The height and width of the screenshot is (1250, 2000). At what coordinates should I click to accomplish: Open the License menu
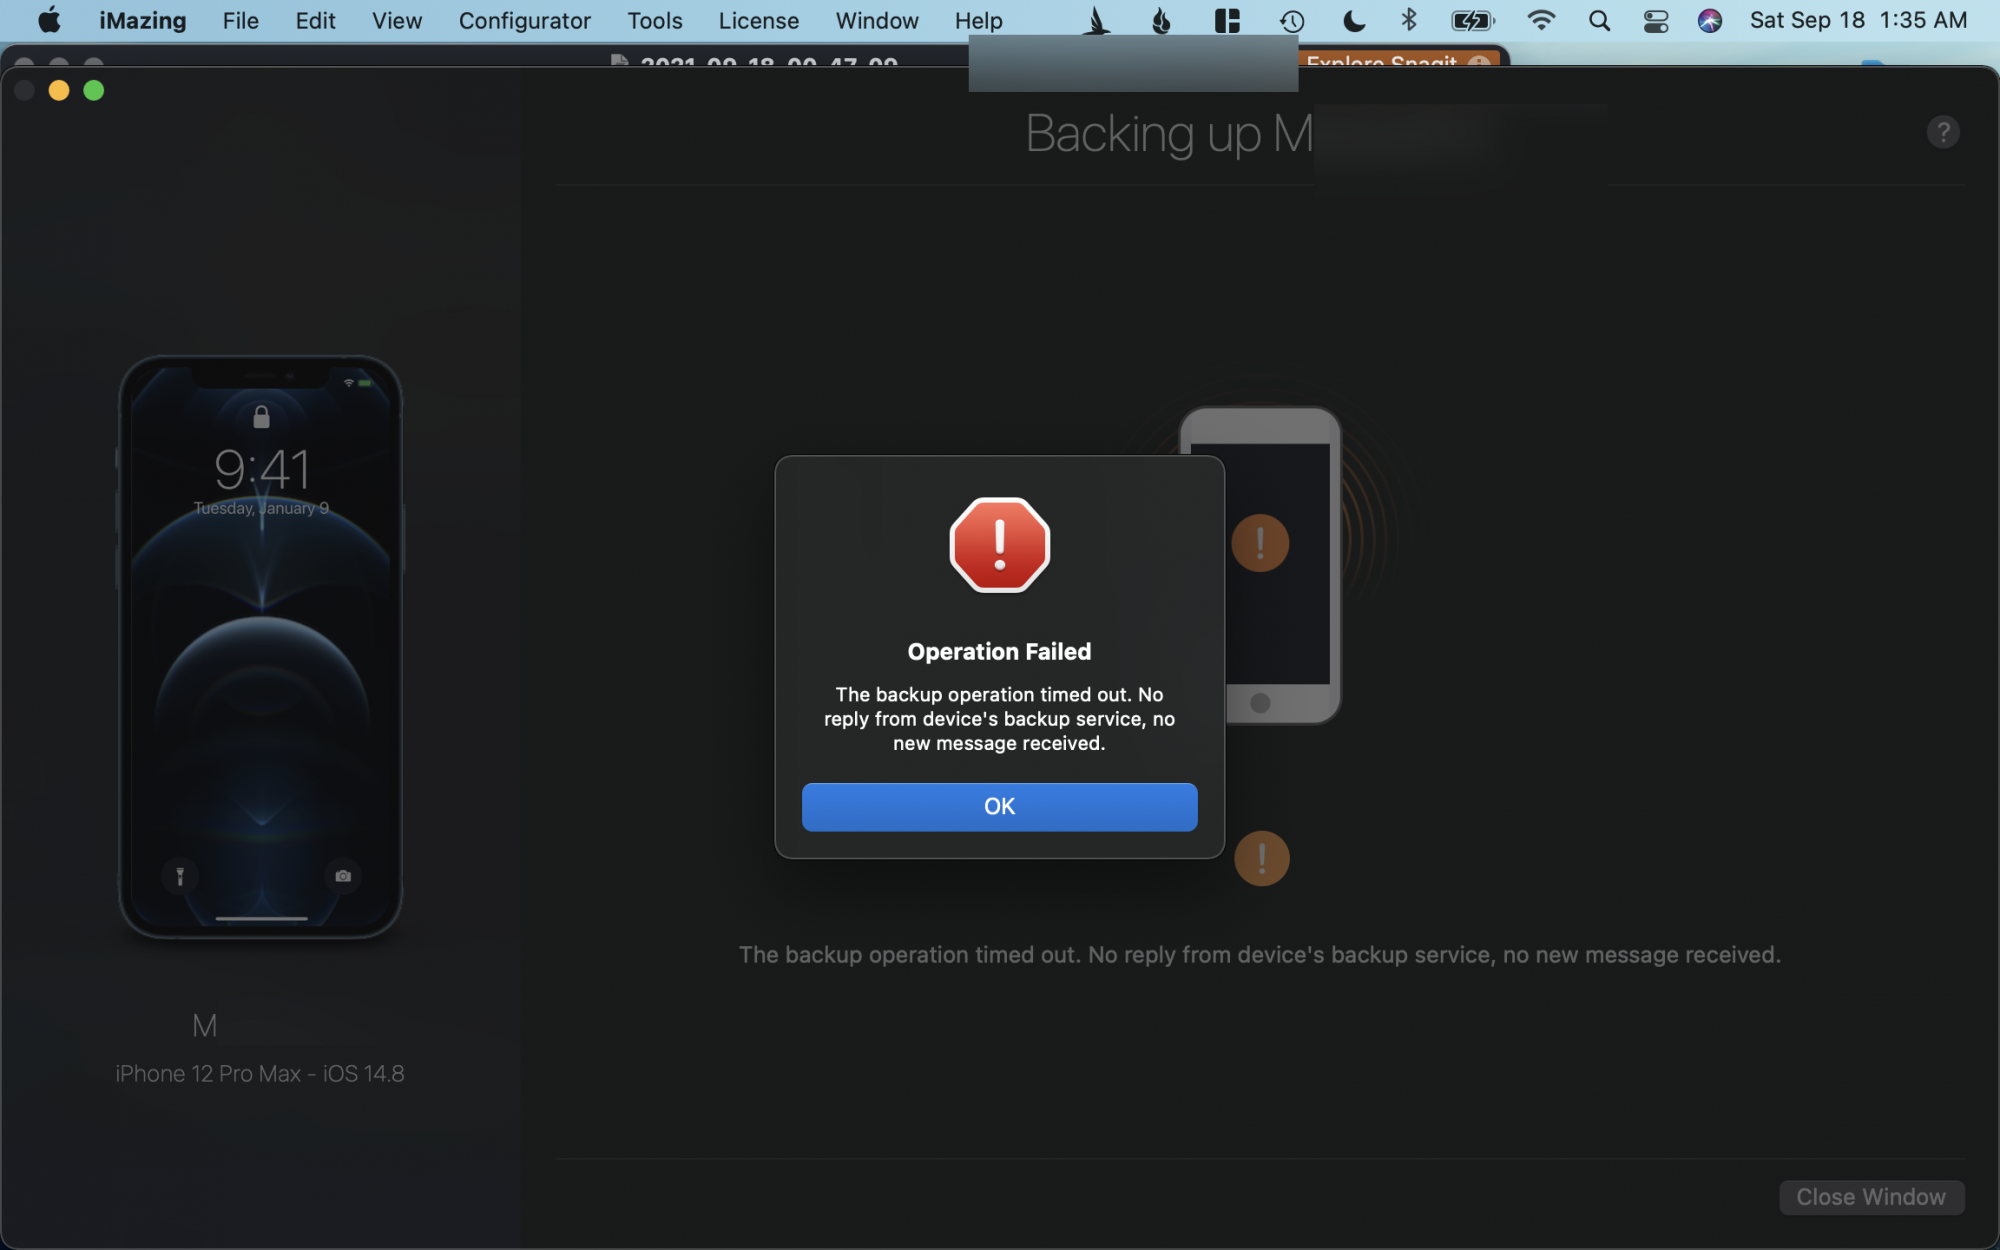click(758, 21)
